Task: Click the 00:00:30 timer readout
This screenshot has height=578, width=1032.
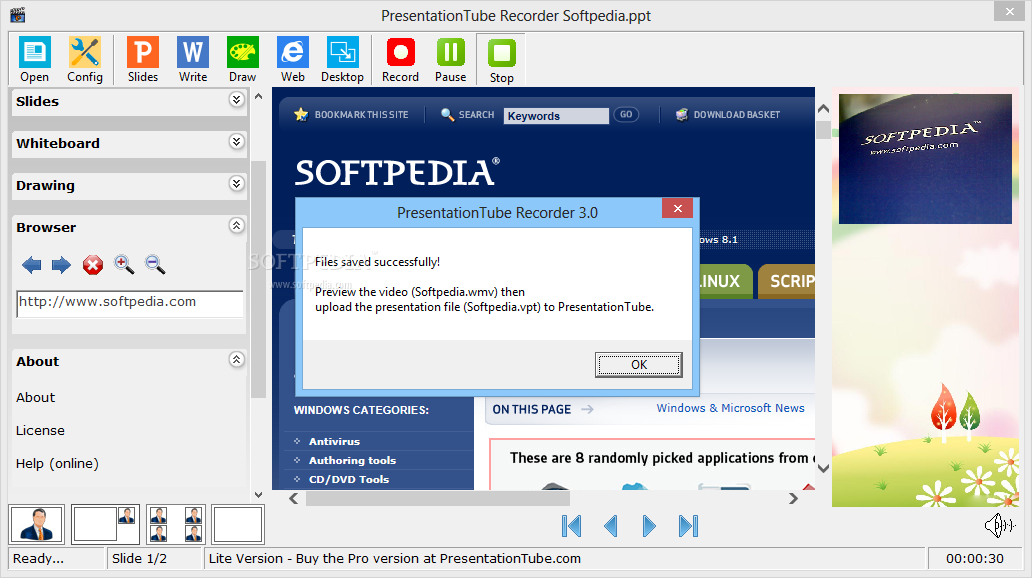Action: [x=975, y=559]
